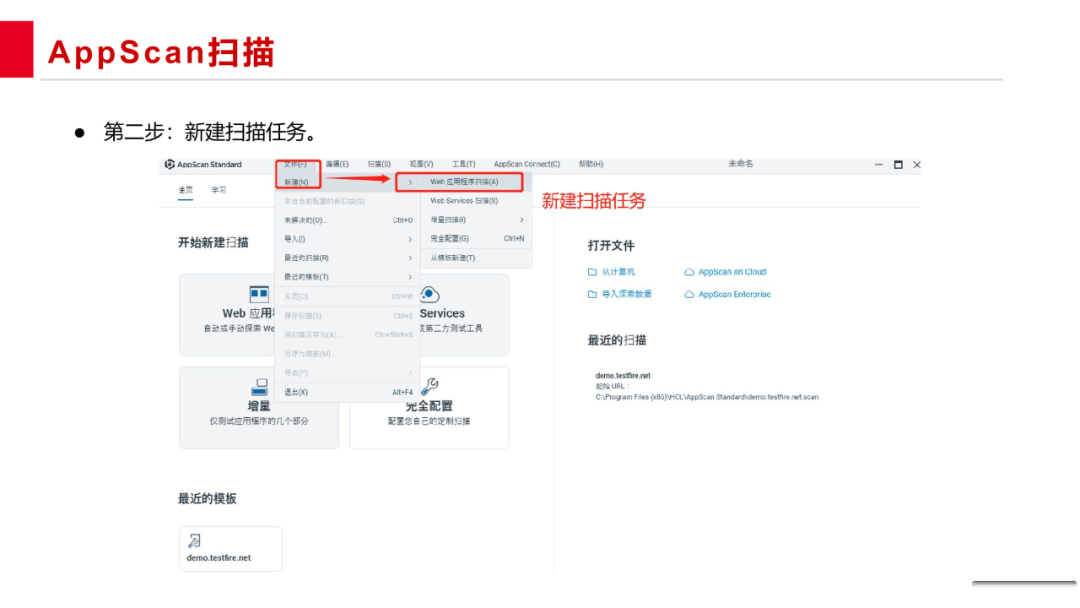Select 完全配置(G) Ctrl+N entry
Image resolution: width=1080 pixels, height=608 pixels.
(x=476, y=239)
